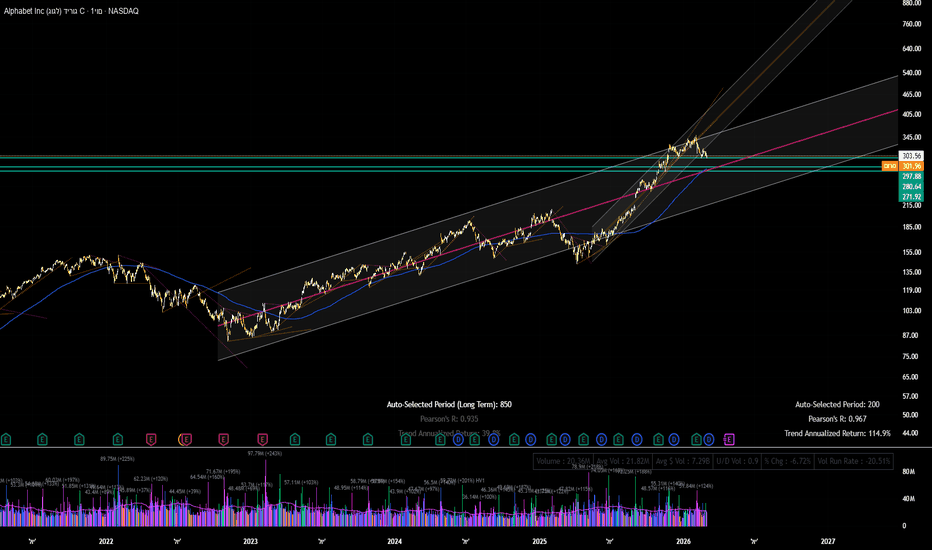Click the orange 301.96 price label

tap(911, 166)
